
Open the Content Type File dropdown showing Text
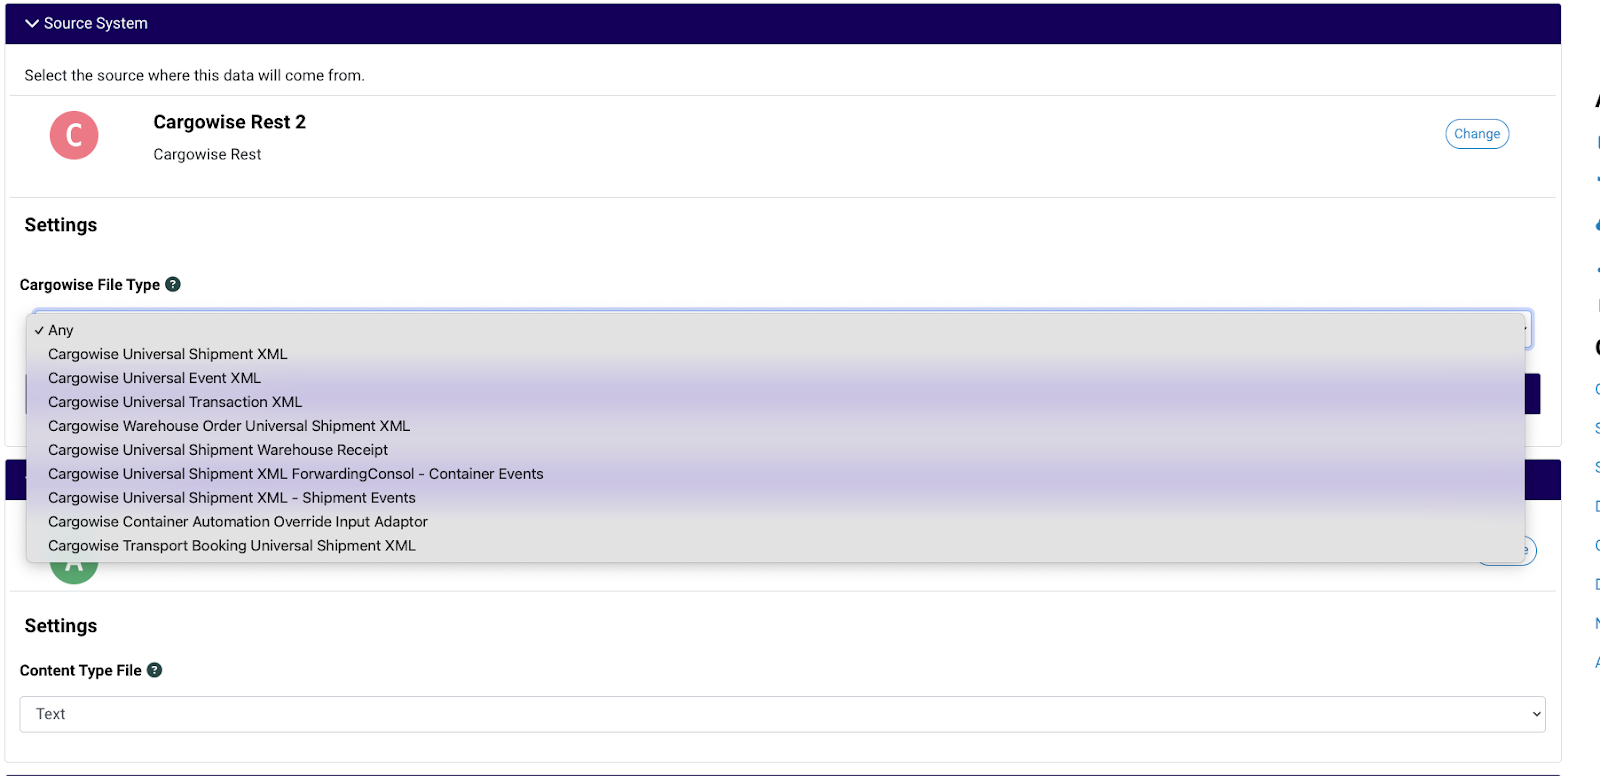click(x=782, y=714)
